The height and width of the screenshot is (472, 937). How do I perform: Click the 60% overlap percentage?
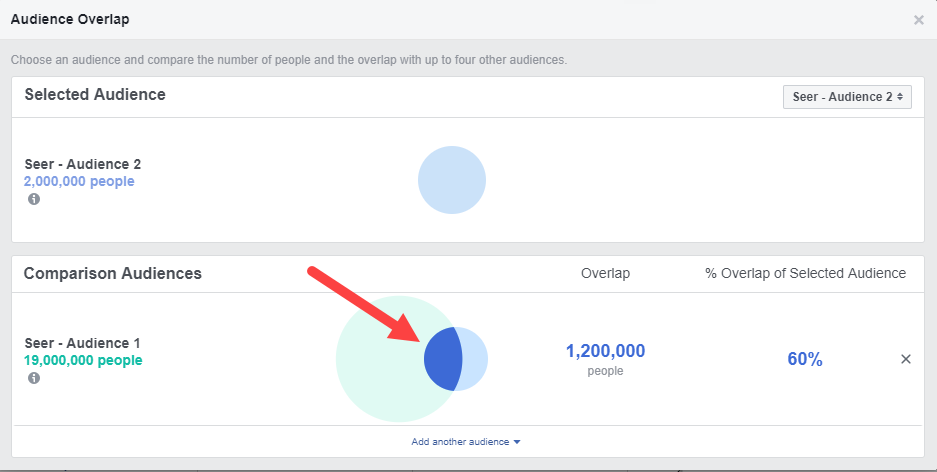[x=805, y=359]
